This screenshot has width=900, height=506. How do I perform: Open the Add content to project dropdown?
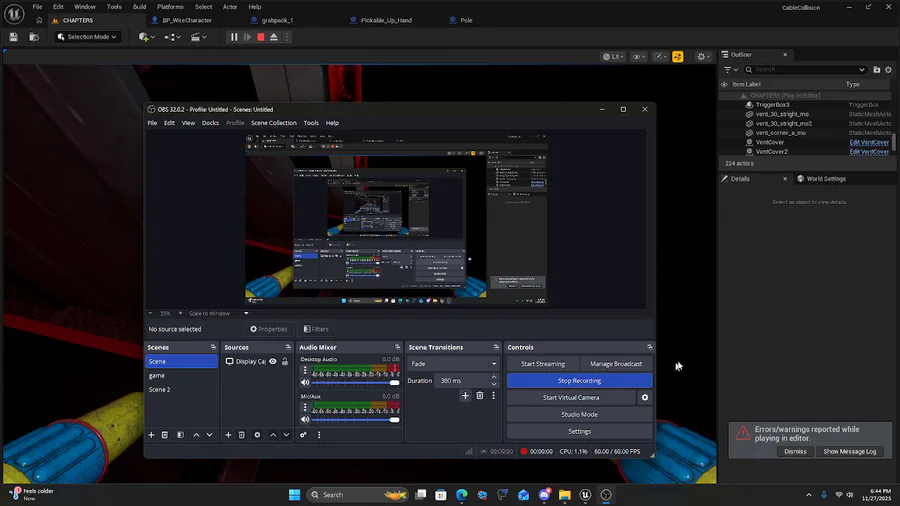[x=147, y=37]
